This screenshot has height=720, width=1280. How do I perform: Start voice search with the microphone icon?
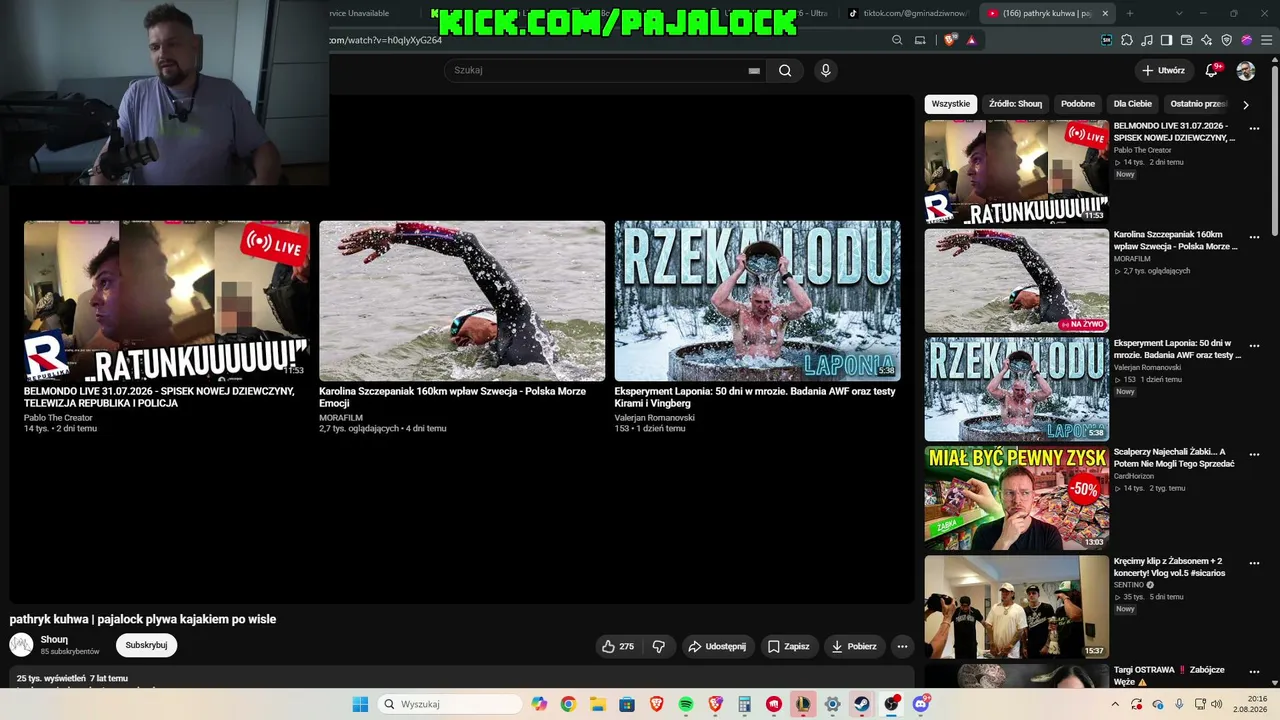point(825,70)
